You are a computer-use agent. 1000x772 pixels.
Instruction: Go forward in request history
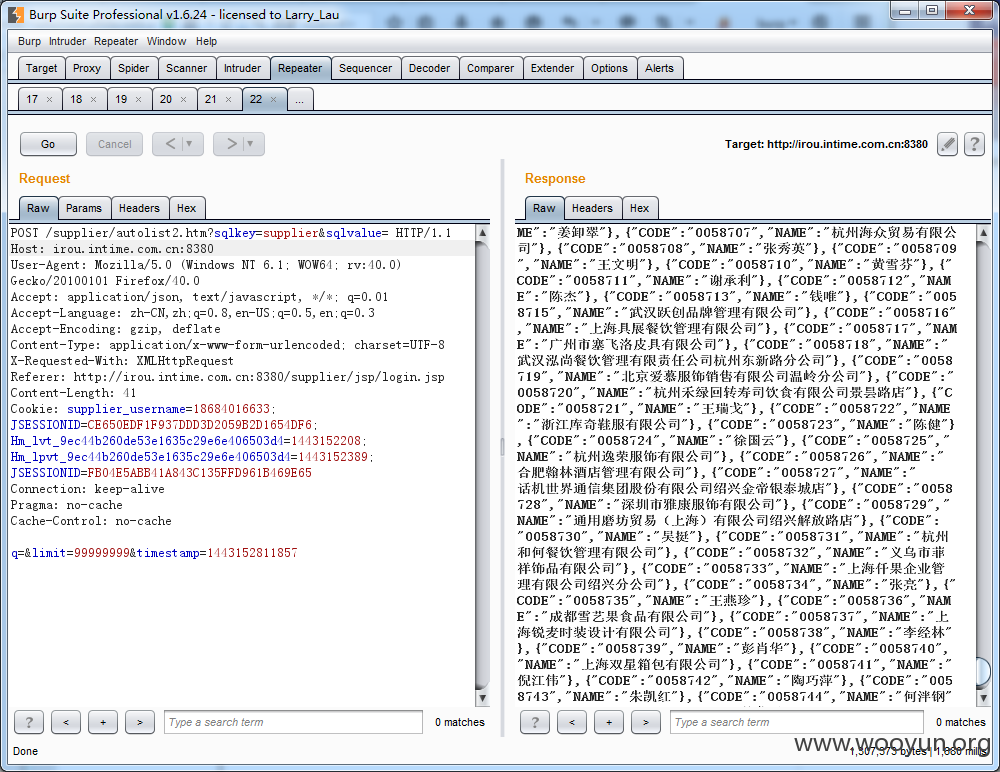click(x=232, y=144)
